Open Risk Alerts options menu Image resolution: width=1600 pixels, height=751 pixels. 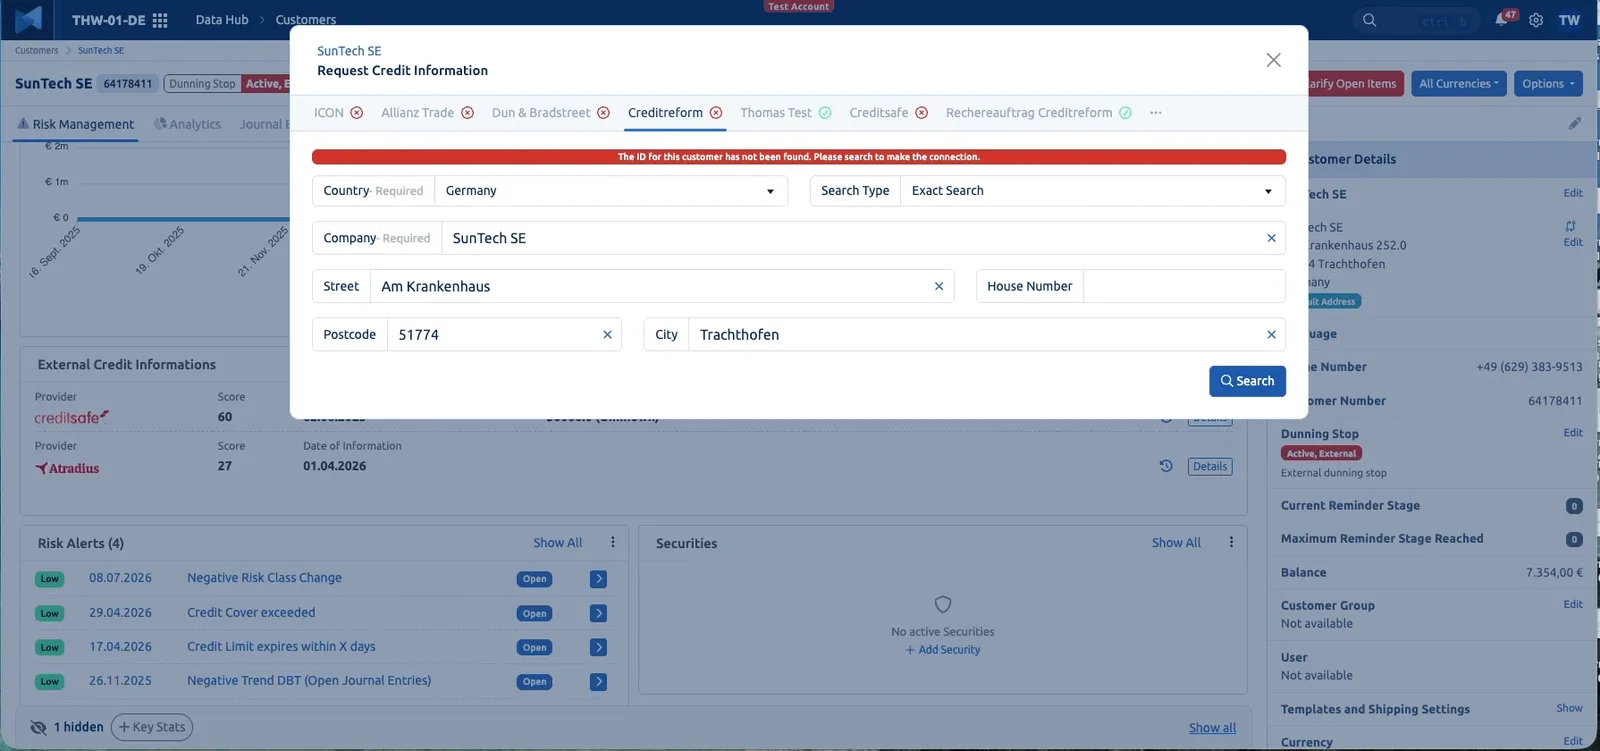click(x=613, y=542)
